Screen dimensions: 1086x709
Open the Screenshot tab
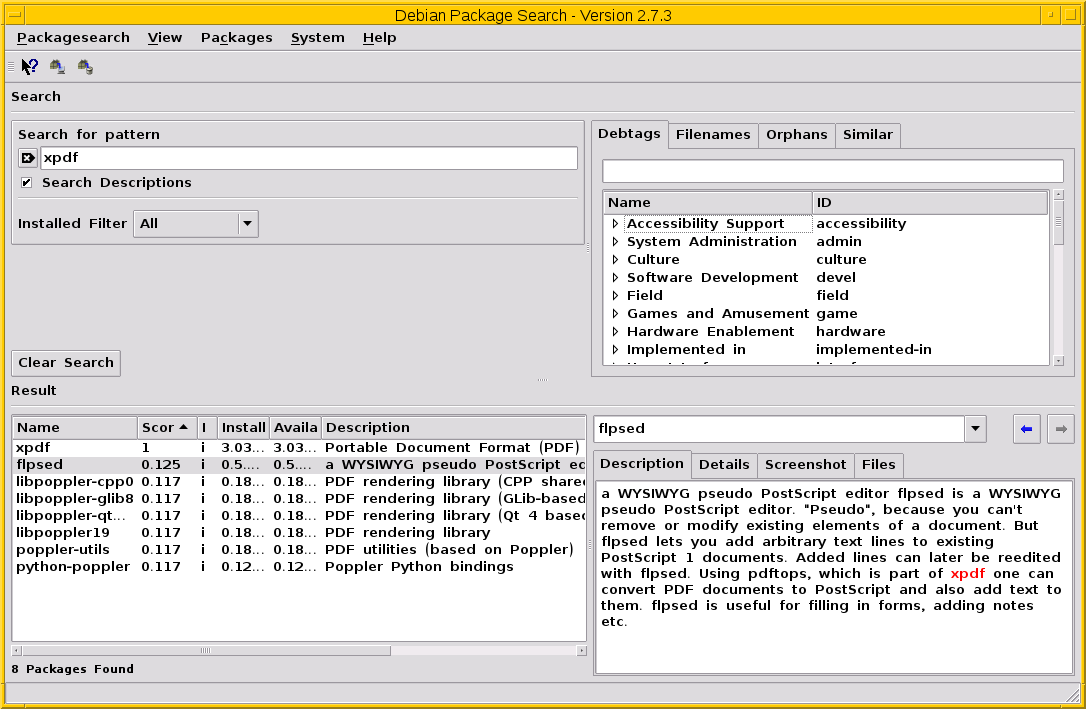coord(805,465)
